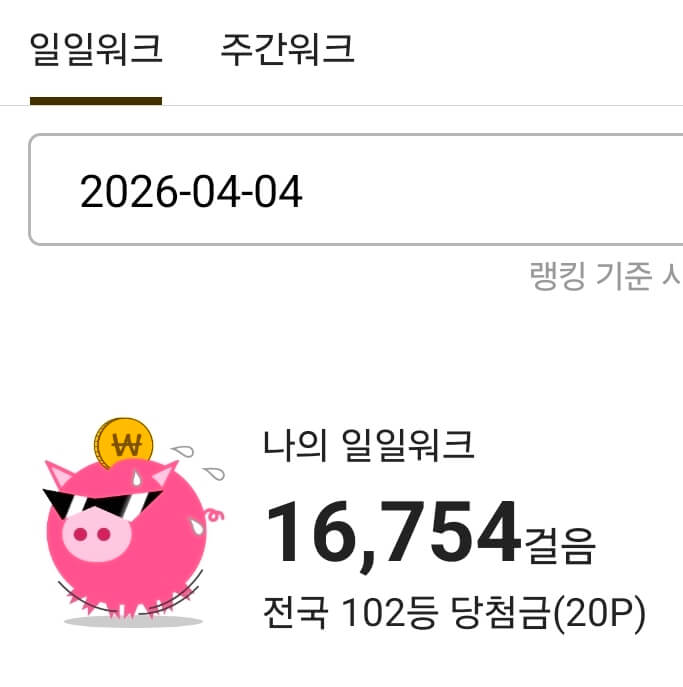Viewport: 683px width, 687px height.
Task: Tap the 16,754 step count number
Action: [x=393, y=534]
